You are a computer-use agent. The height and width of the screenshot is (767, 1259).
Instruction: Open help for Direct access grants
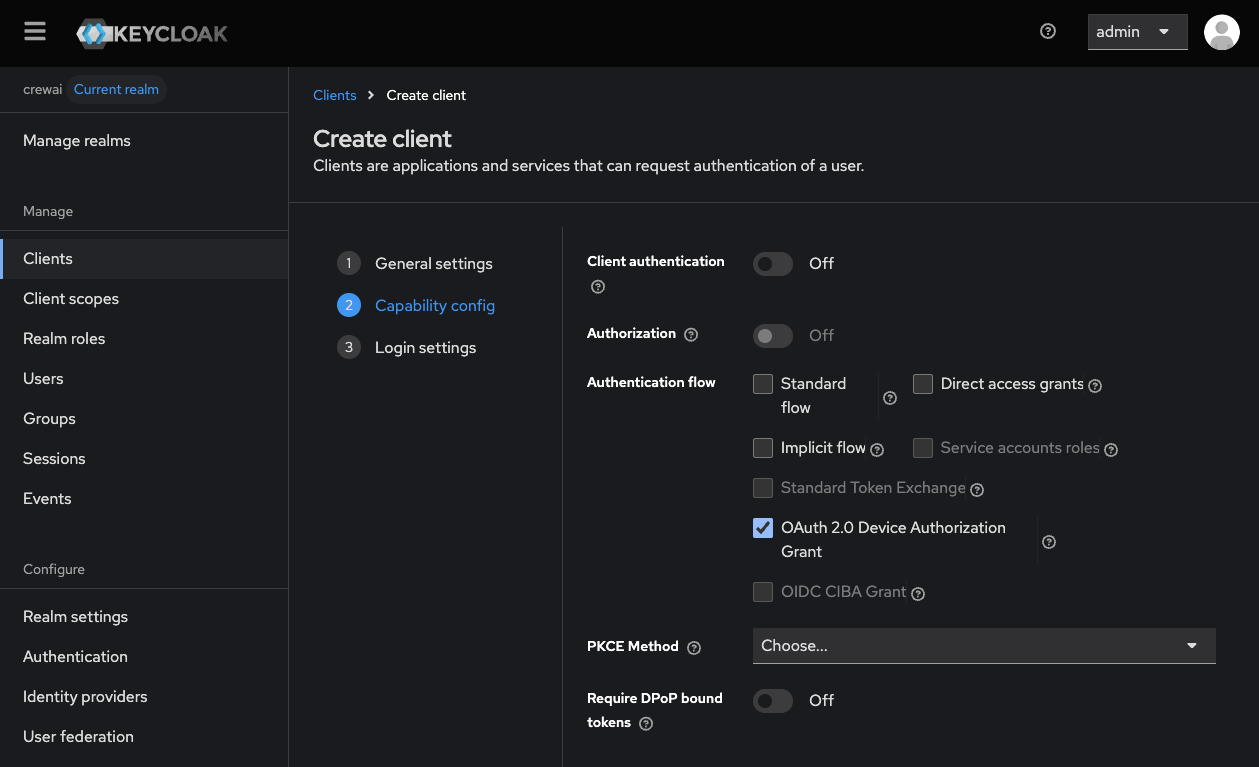(x=1095, y=384)
